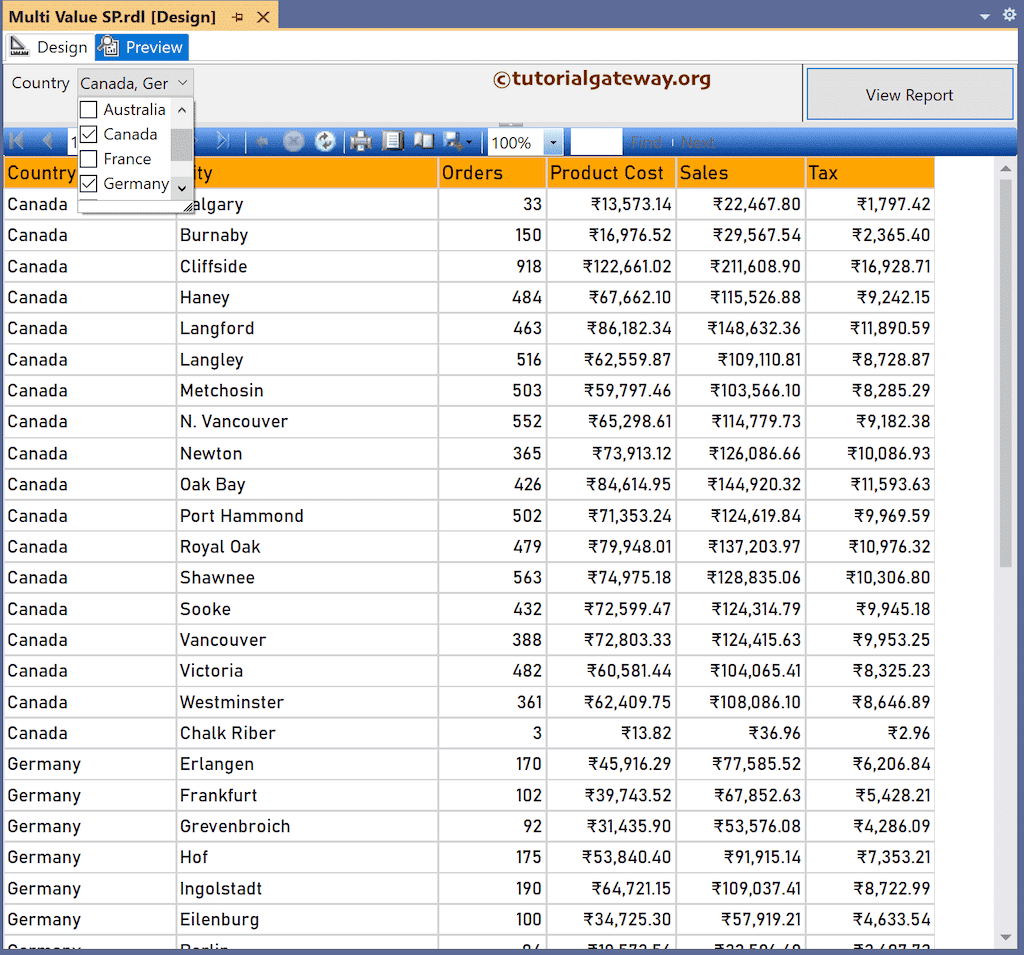Open the export format dropdown arrow
Image resolution: width=1024 pixels, height=955 pixels.
point(467,141)
